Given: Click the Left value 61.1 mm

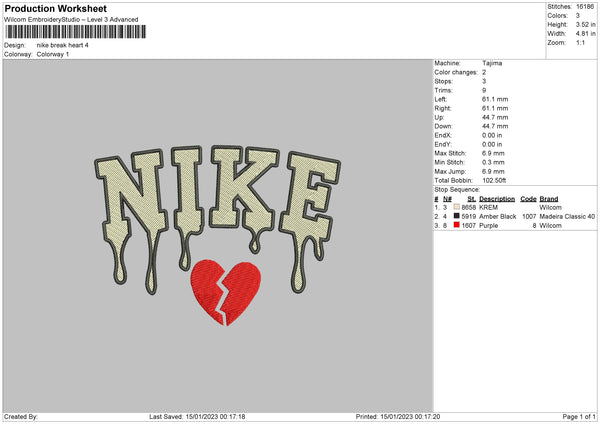Looking at the screenshot, I should point(495,99).
